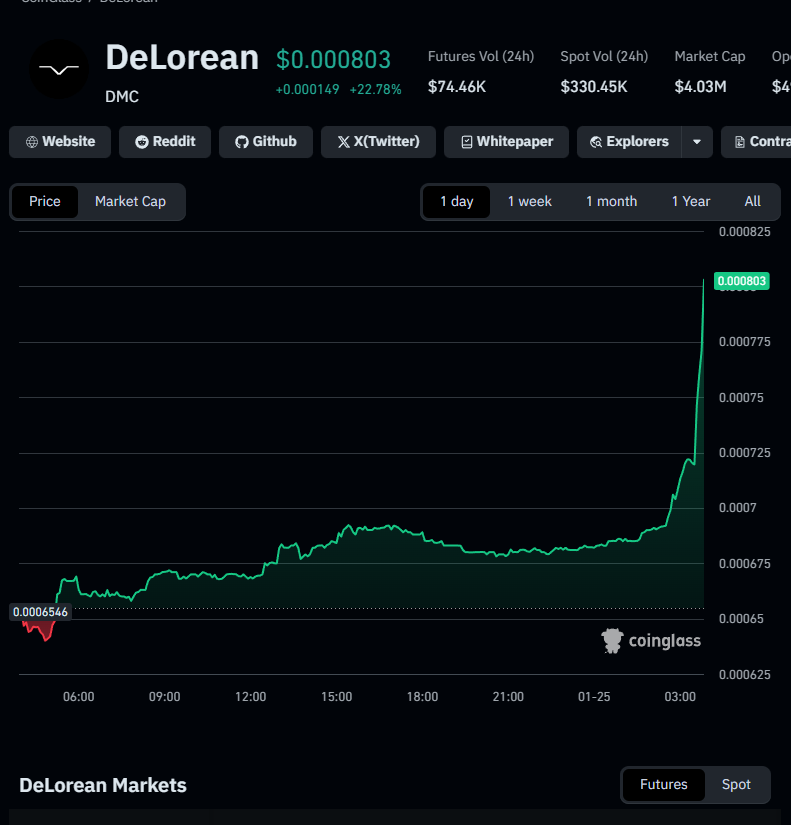The width and height of the screenshot is (791, 825).
Task: Select the 1 week timeframe
Action: tap(530, 202)
